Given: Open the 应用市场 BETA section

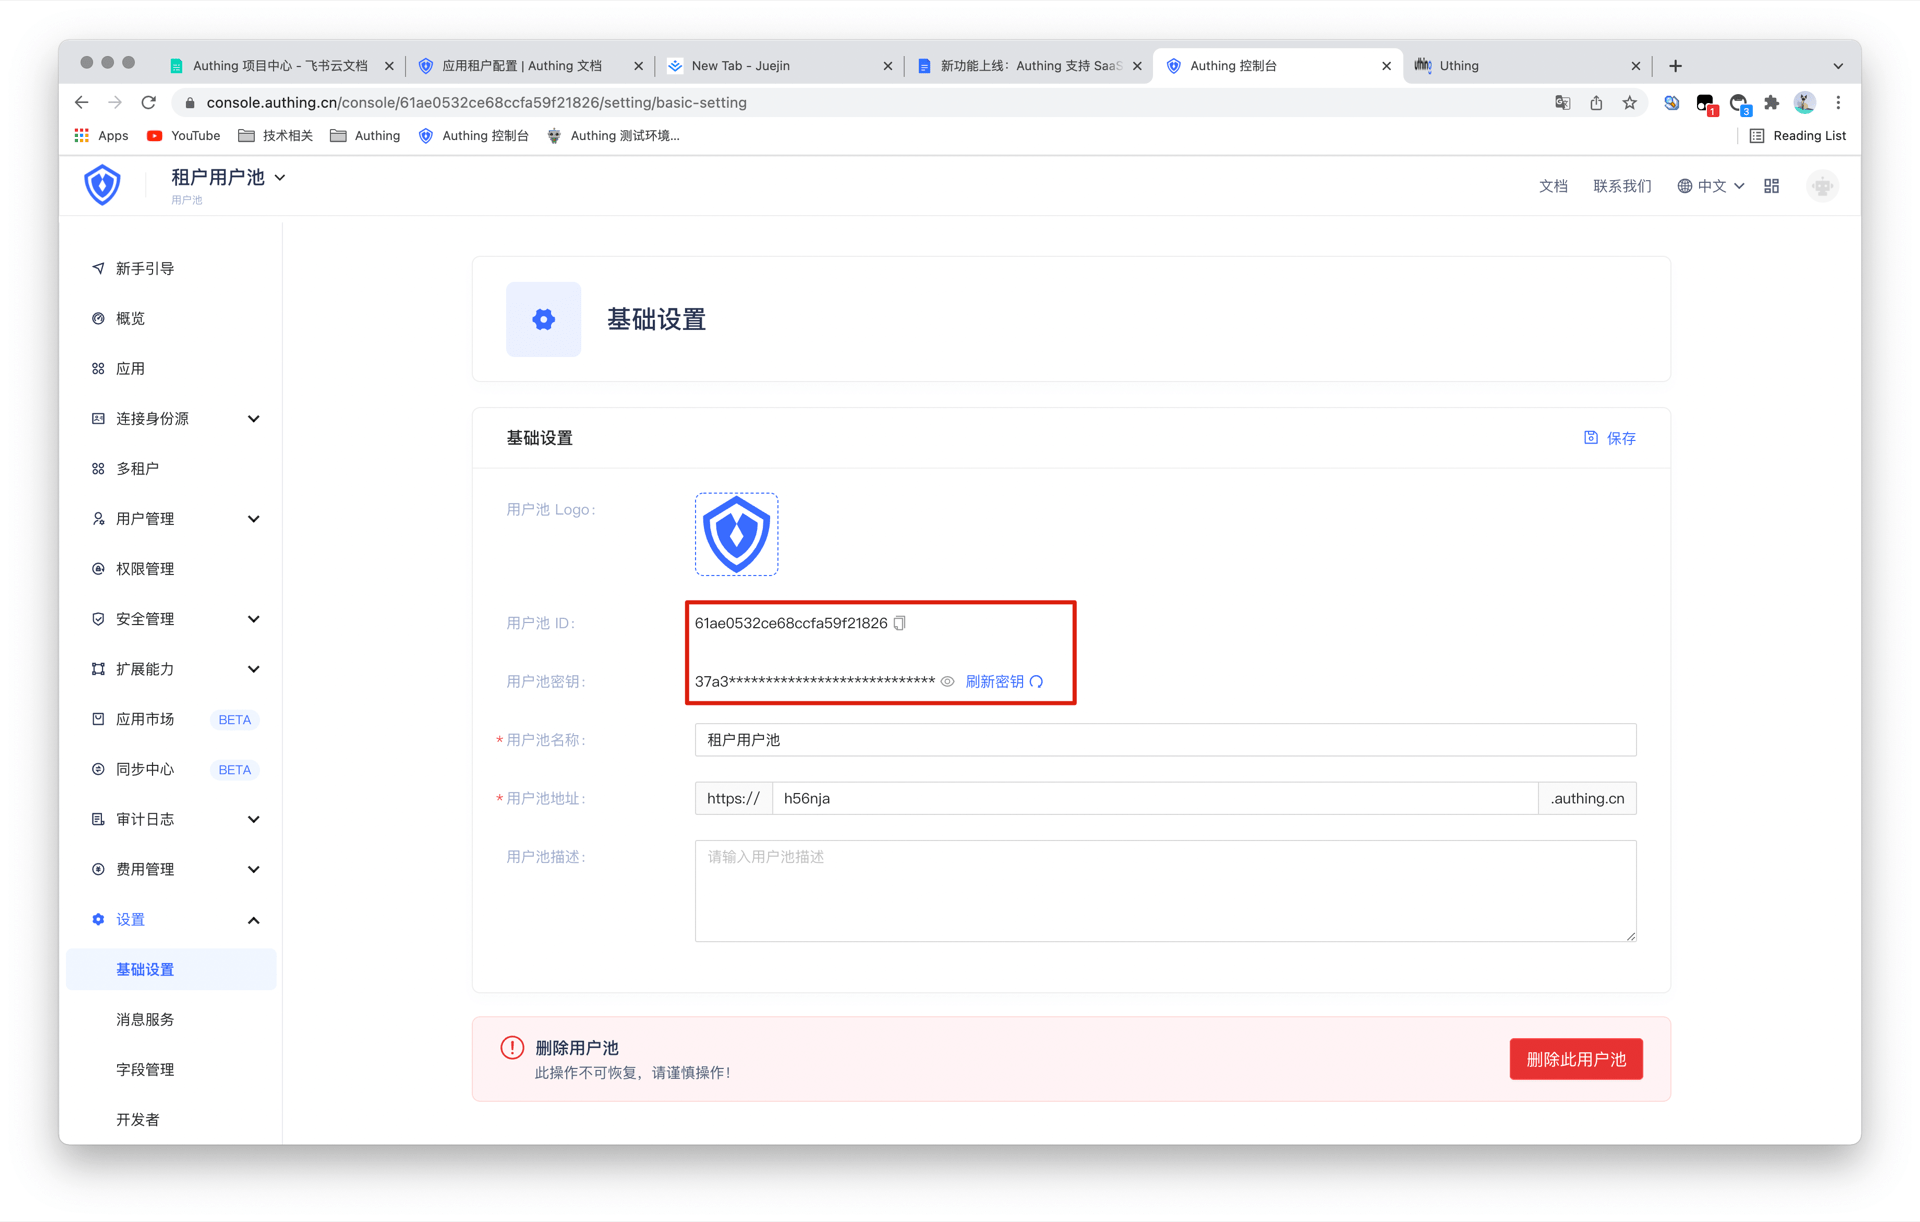Looking at the screenshot, I should (147, 719).
